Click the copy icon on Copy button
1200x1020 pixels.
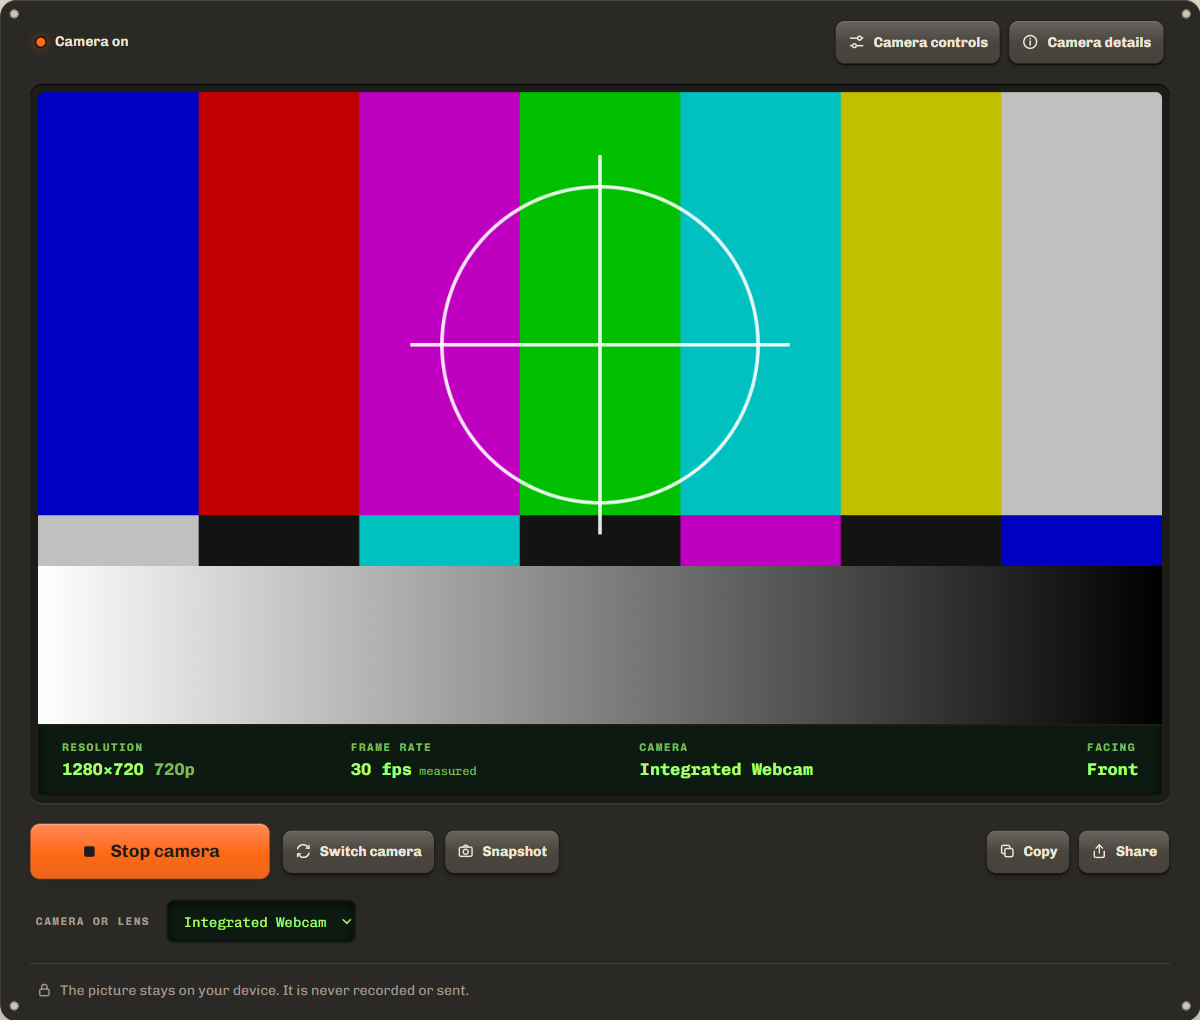click(x=1007, y=851)
